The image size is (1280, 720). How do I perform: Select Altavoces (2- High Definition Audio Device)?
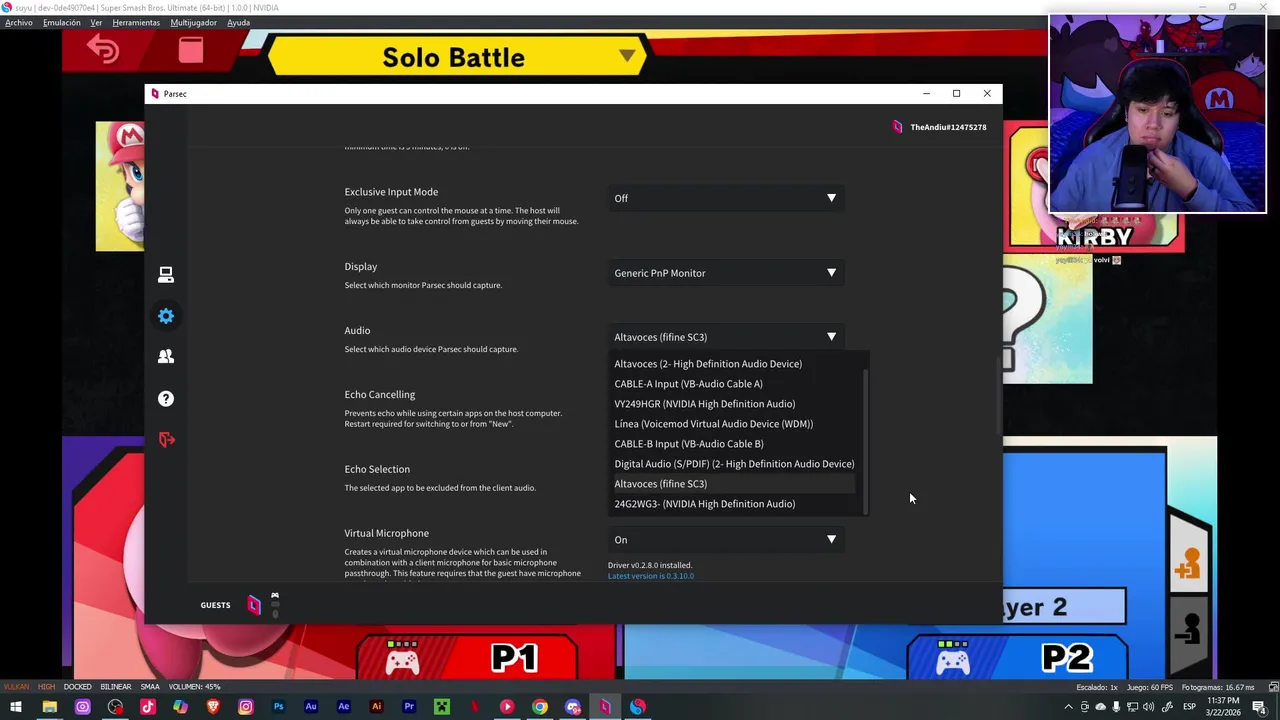tap(734, 364)
